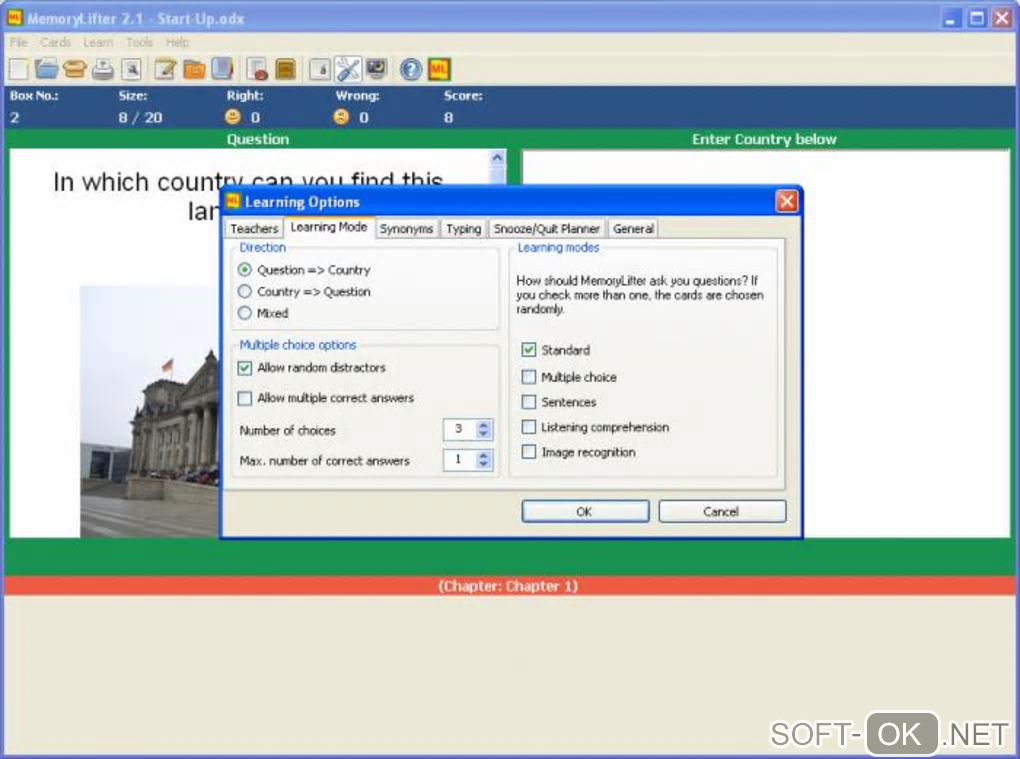The image size is (1020, 759).
Task: Click the page with red dot icon
Action: [258, 69]
